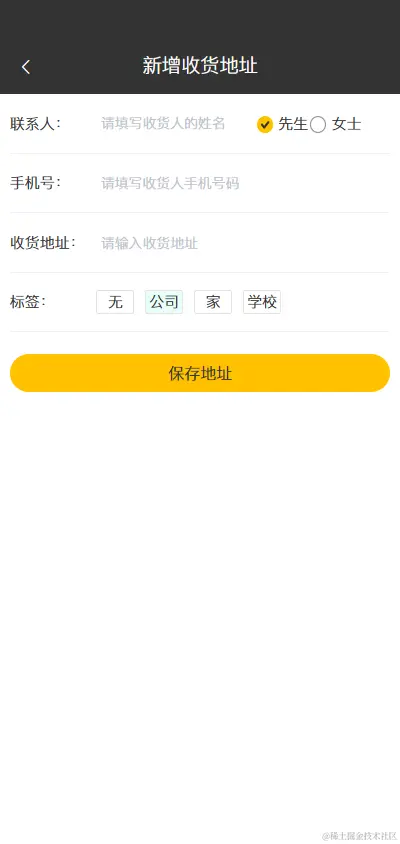Choose the 学校 tag option

pos(262,302)
